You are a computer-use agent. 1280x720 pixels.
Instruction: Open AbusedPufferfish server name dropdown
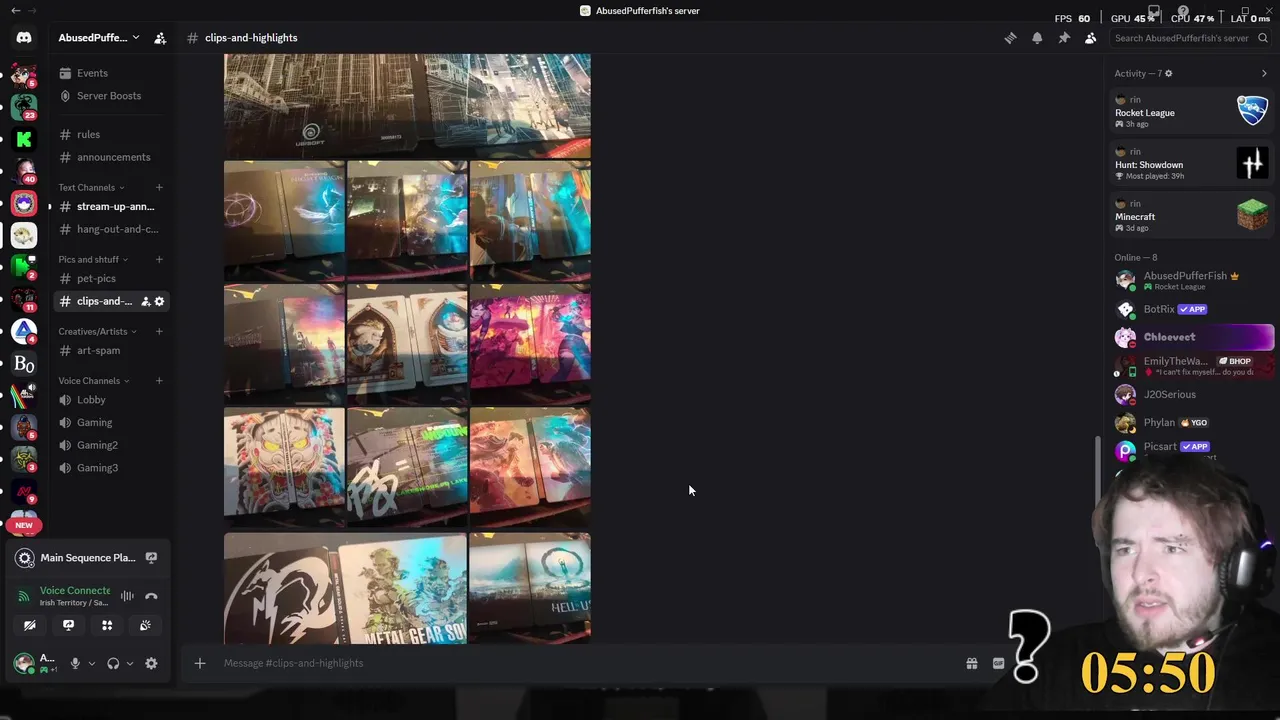pos(99,38)
